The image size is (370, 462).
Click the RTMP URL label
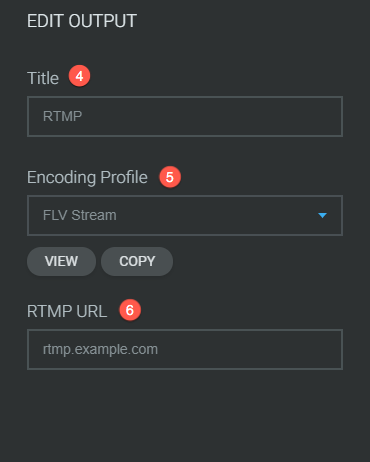tap(67, 311)
